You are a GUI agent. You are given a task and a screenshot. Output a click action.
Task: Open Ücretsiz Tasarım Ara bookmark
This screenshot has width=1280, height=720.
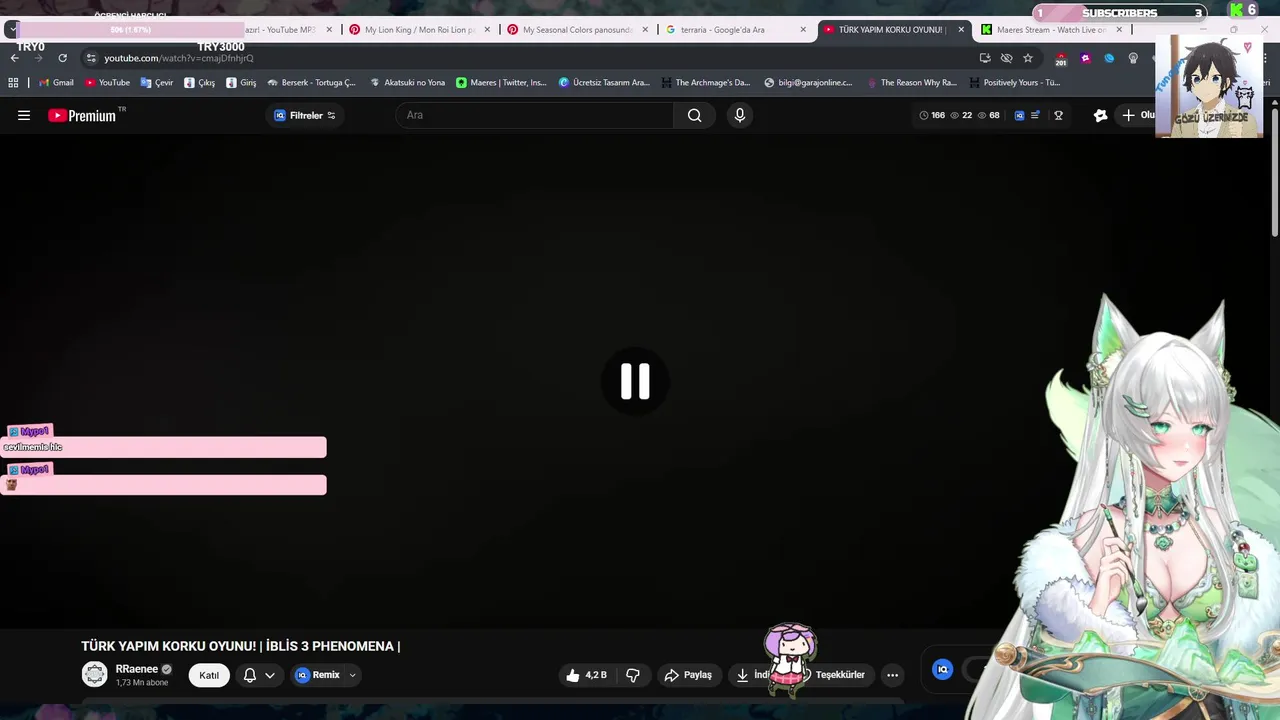click(604, 83)
